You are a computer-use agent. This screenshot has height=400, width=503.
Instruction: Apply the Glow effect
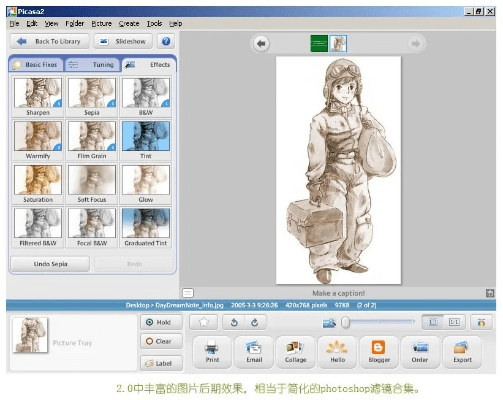146,184
